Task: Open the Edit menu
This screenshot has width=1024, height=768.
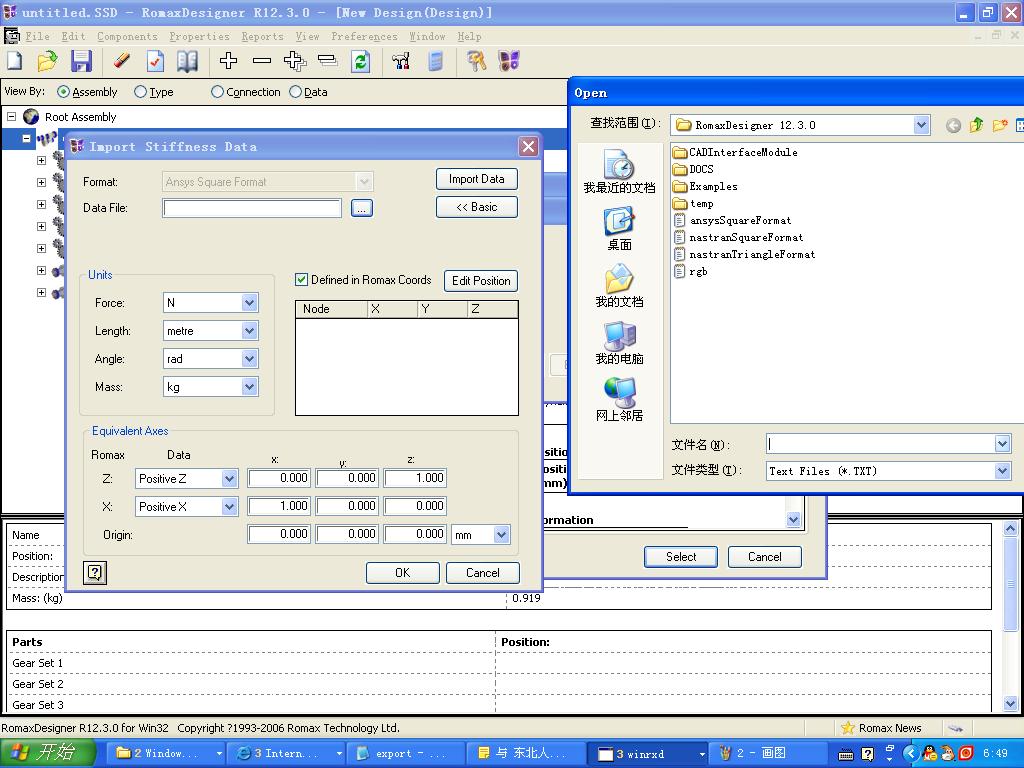Action: click(x=73, y=37)
